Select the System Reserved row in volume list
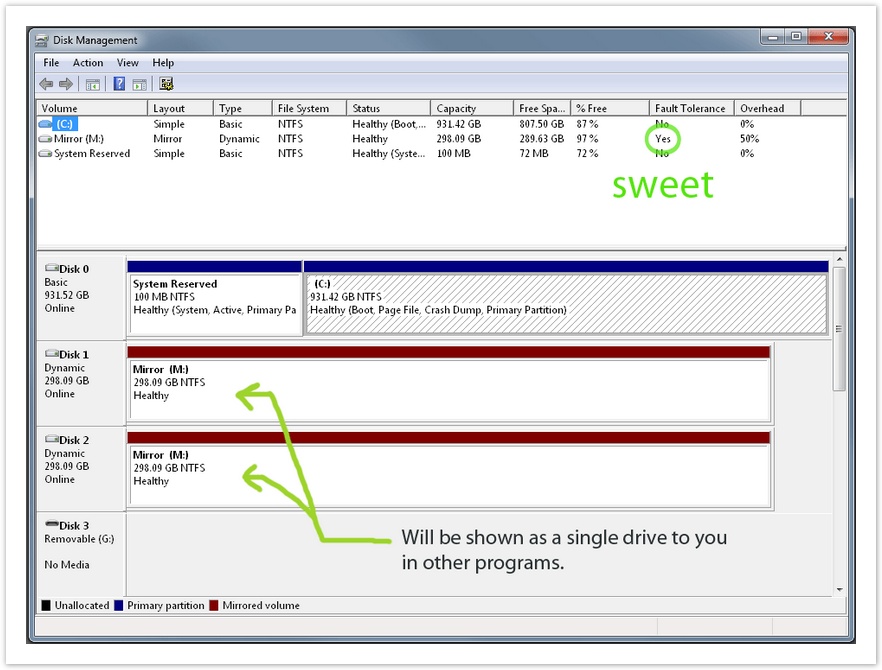Screen dimensions: 882x670 (x=92, y=154)
